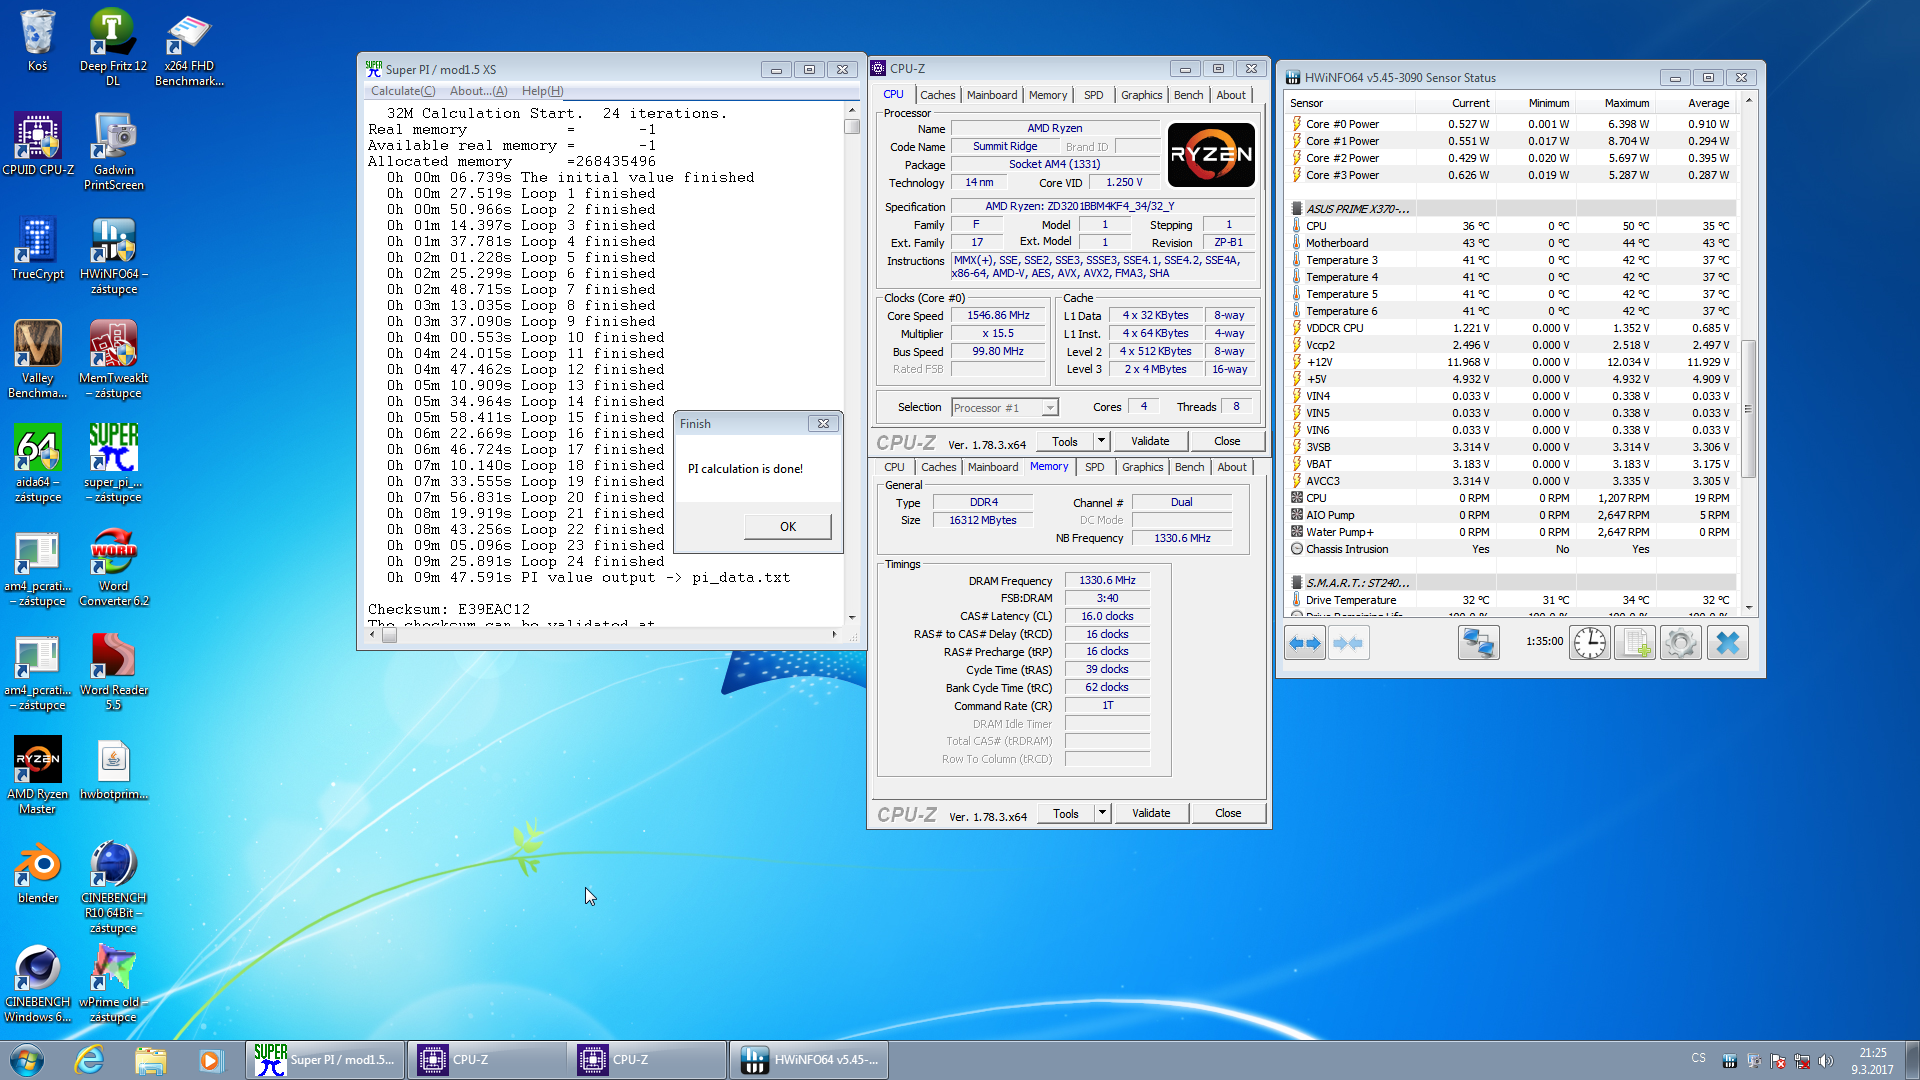Open Calculate menu in Super PI
The height and width of the screenshot is (1080, 1920).
click(x=403, y=91)
